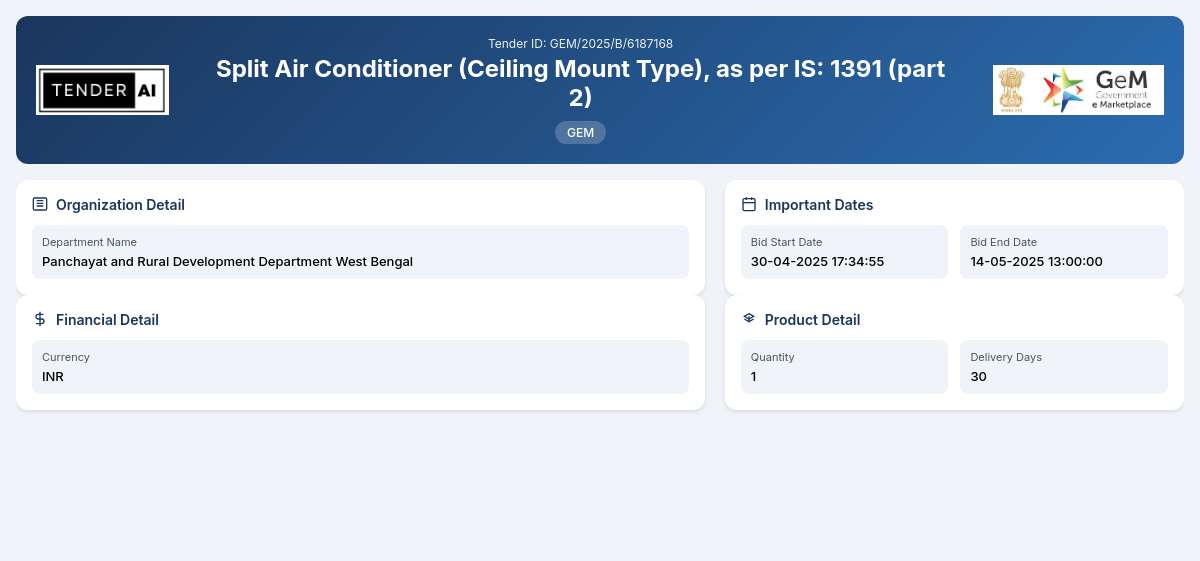This screenshot has height=561, width=1200.
Task: Click the Financial Detail dollar icon
Action: tap(40, 319)
